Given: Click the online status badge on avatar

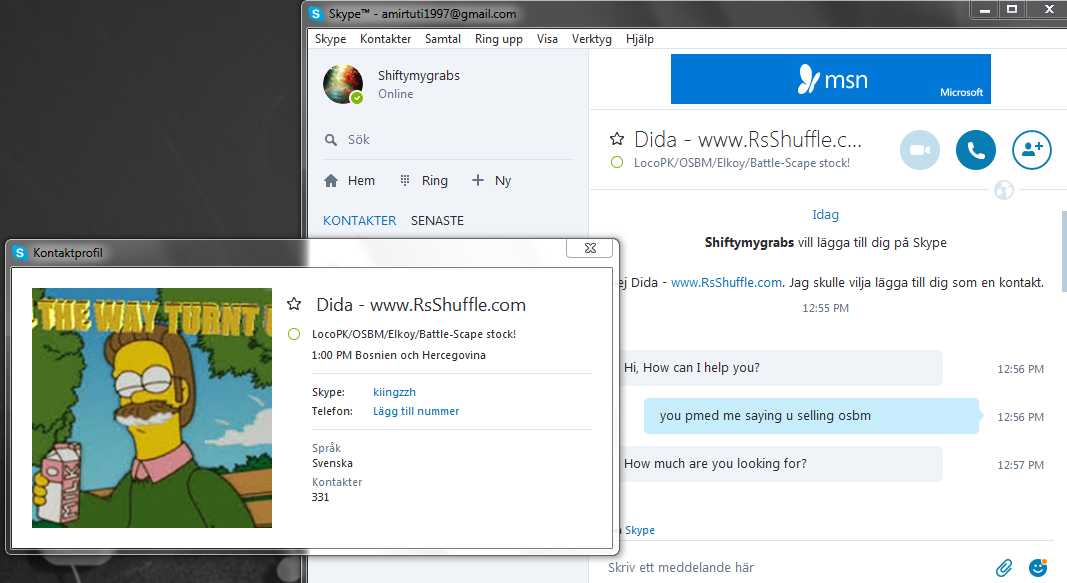Looking at the screenshot, I should click(x=357, y=98).
